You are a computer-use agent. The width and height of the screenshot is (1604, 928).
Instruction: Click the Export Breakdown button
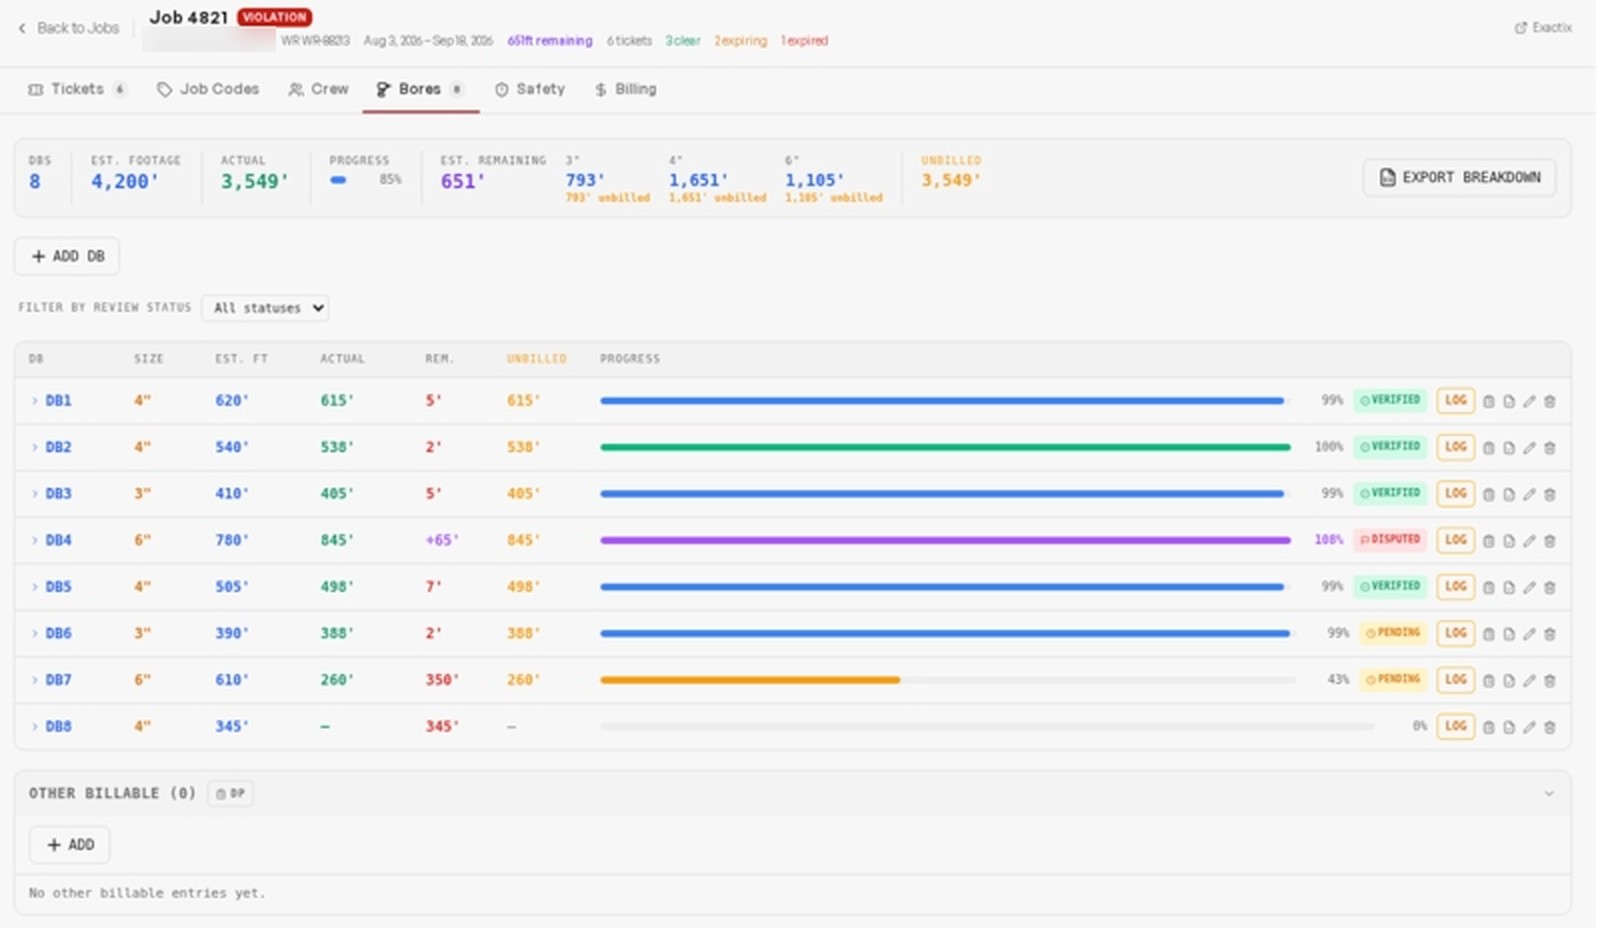click(x=1459, y=177)
